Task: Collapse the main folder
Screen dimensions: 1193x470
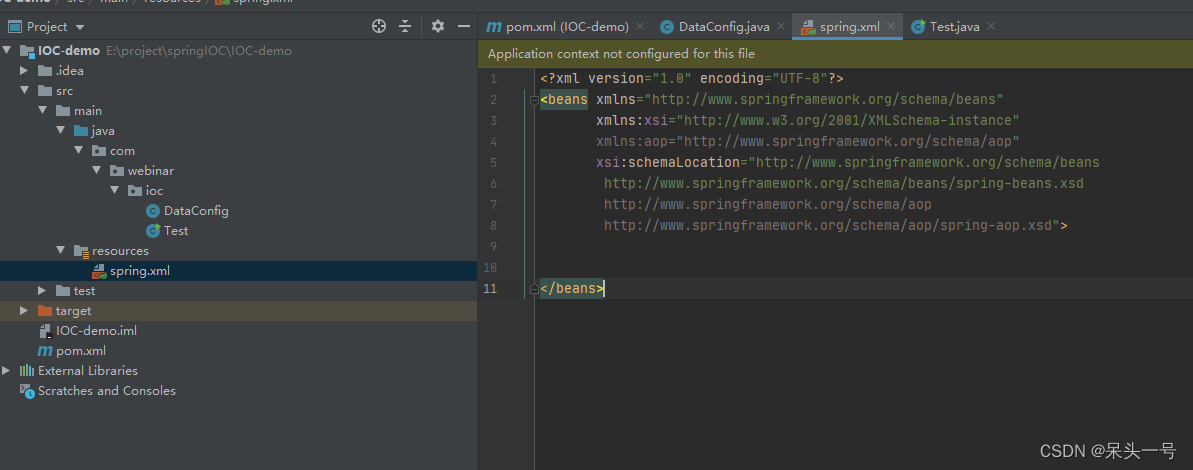Action: click(x=43, y=110)
